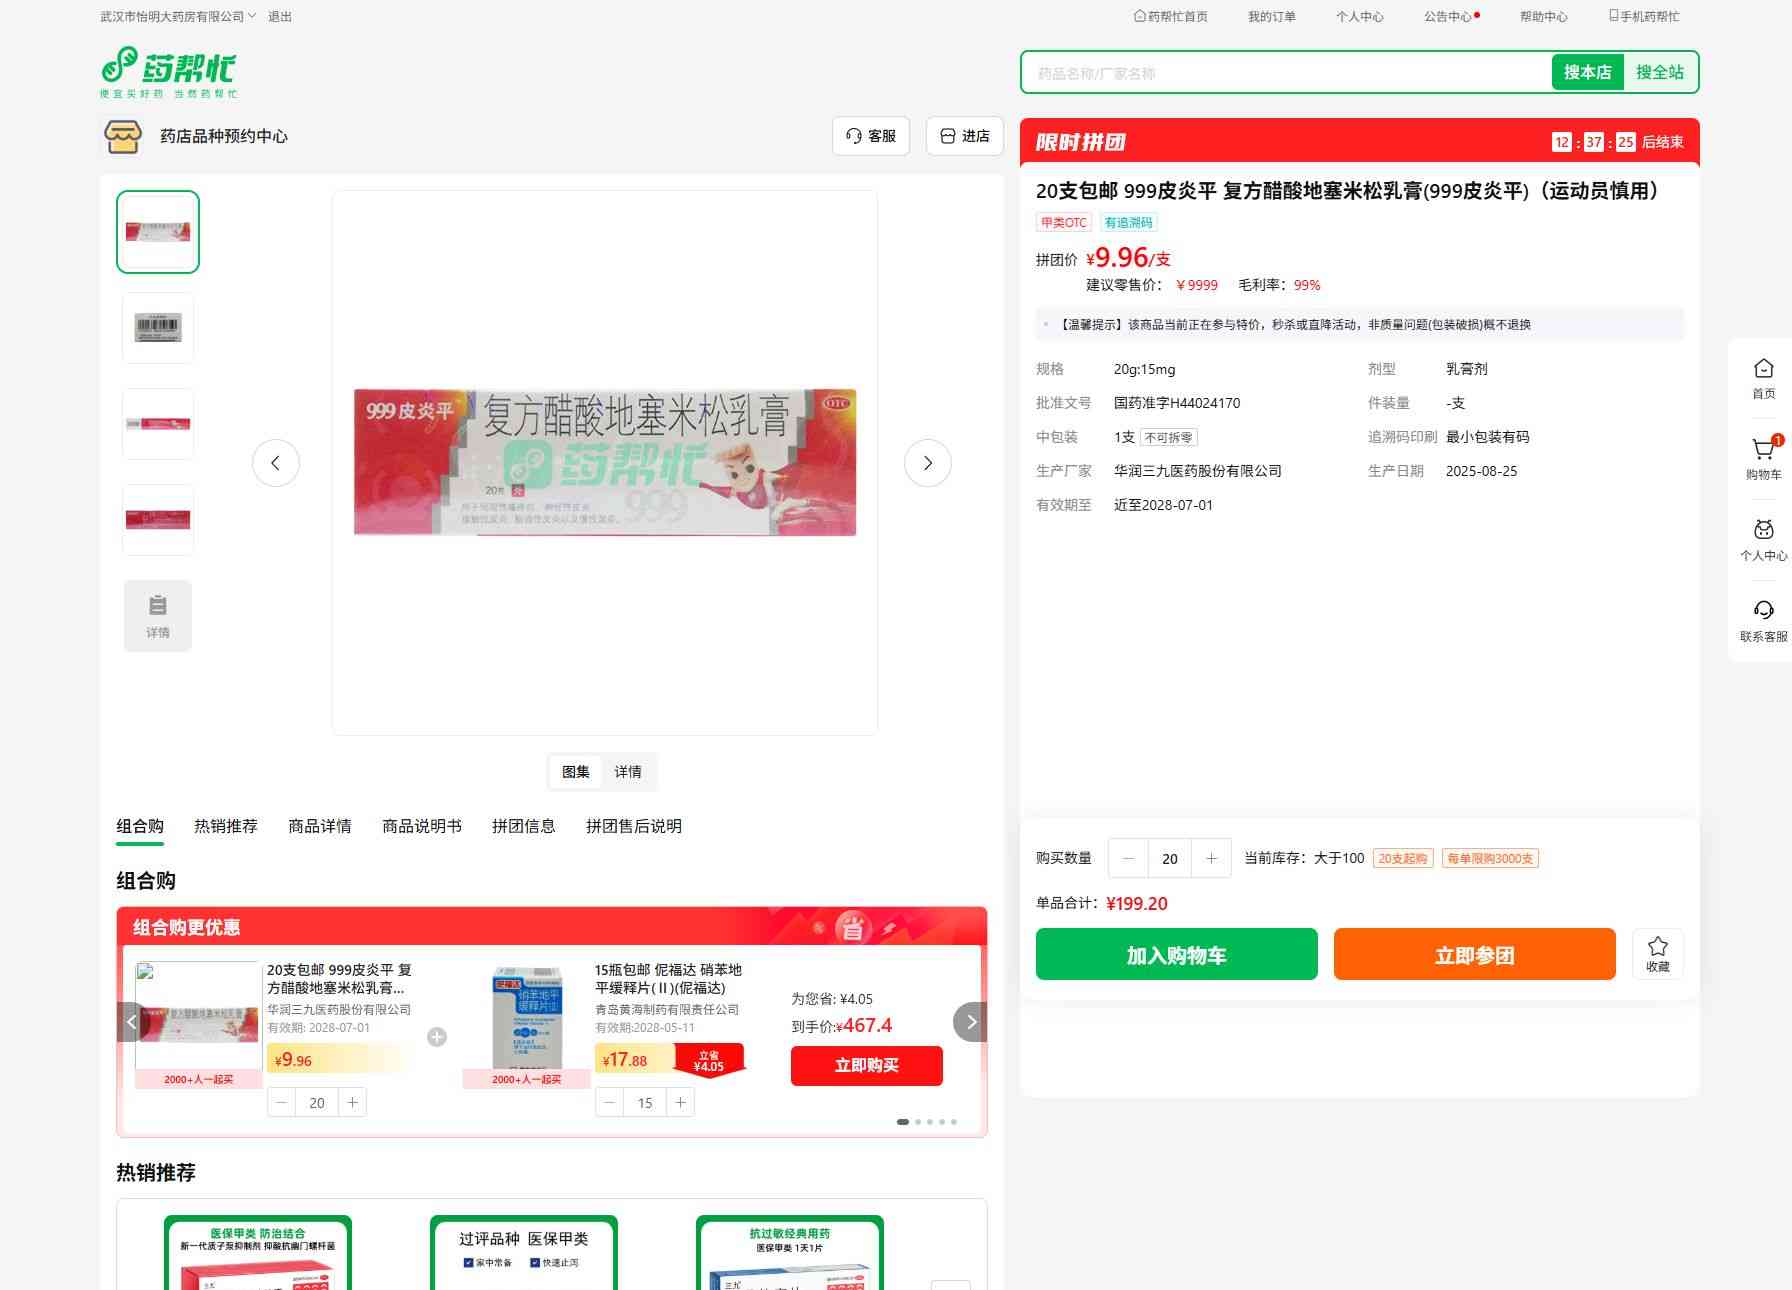Increase purchase quantity with plus button
Screen dimensions: 1792x1290
tap(1211, 858)
